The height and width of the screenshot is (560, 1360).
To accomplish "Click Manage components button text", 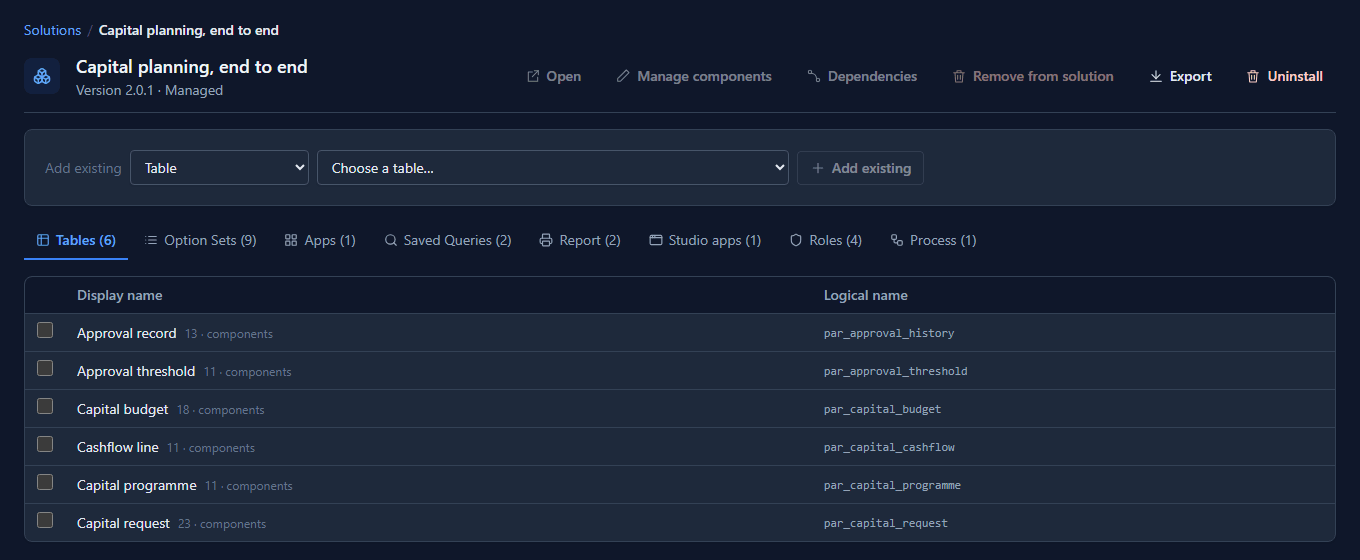I will [704, 76].
